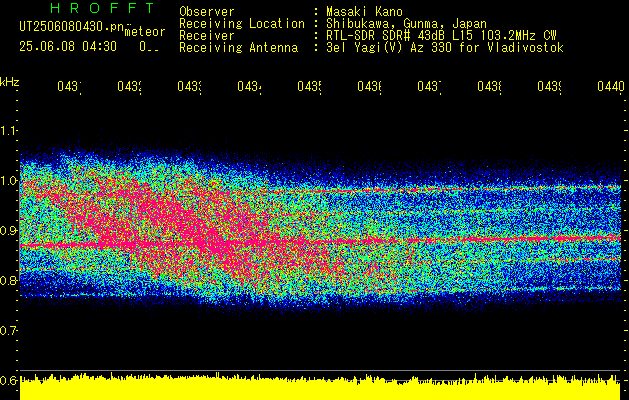Select the RTL-SDR SDR# 43dB receiver details

[x=441, y=36]
